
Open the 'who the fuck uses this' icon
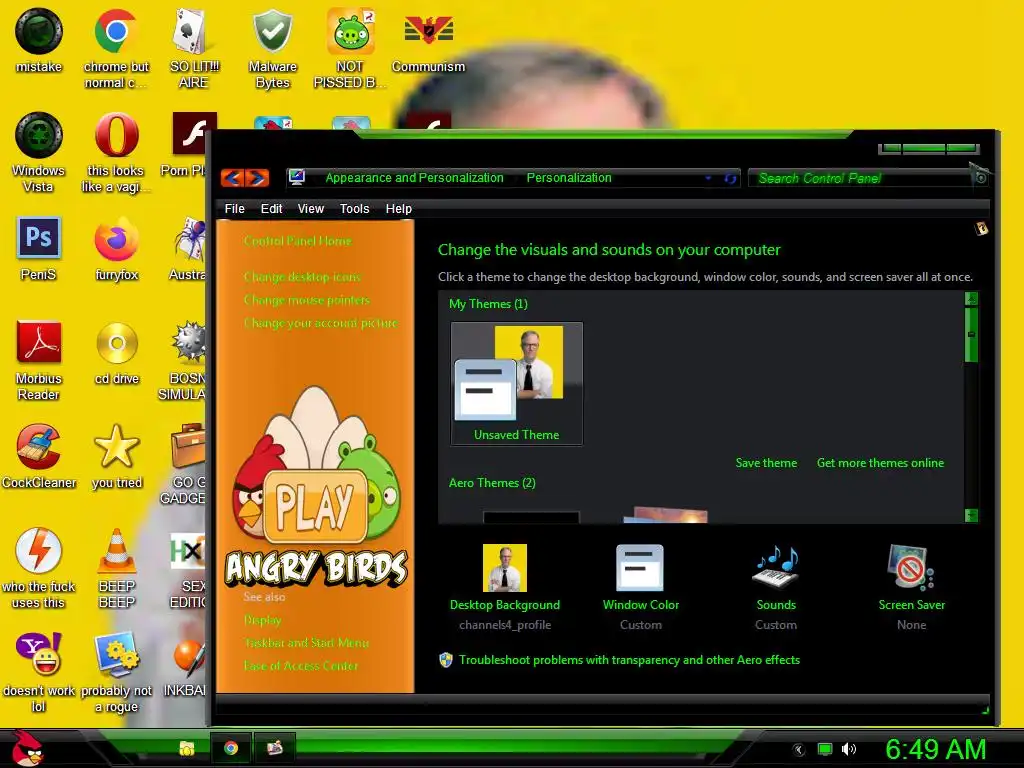[x=39, y=567]
